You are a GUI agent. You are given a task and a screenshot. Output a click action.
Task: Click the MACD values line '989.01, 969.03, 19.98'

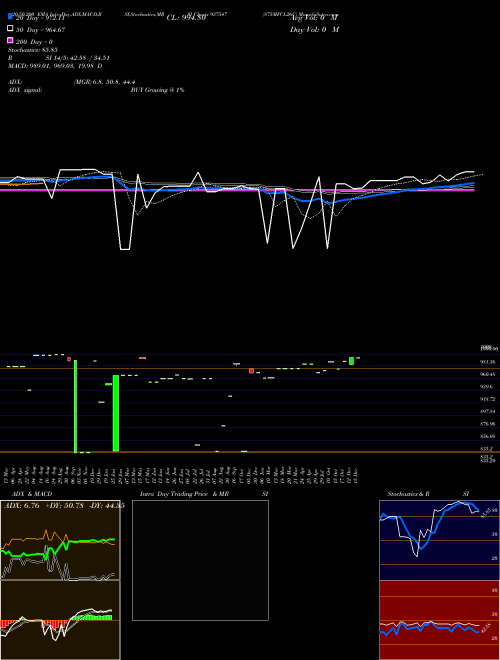pos(60,66)
